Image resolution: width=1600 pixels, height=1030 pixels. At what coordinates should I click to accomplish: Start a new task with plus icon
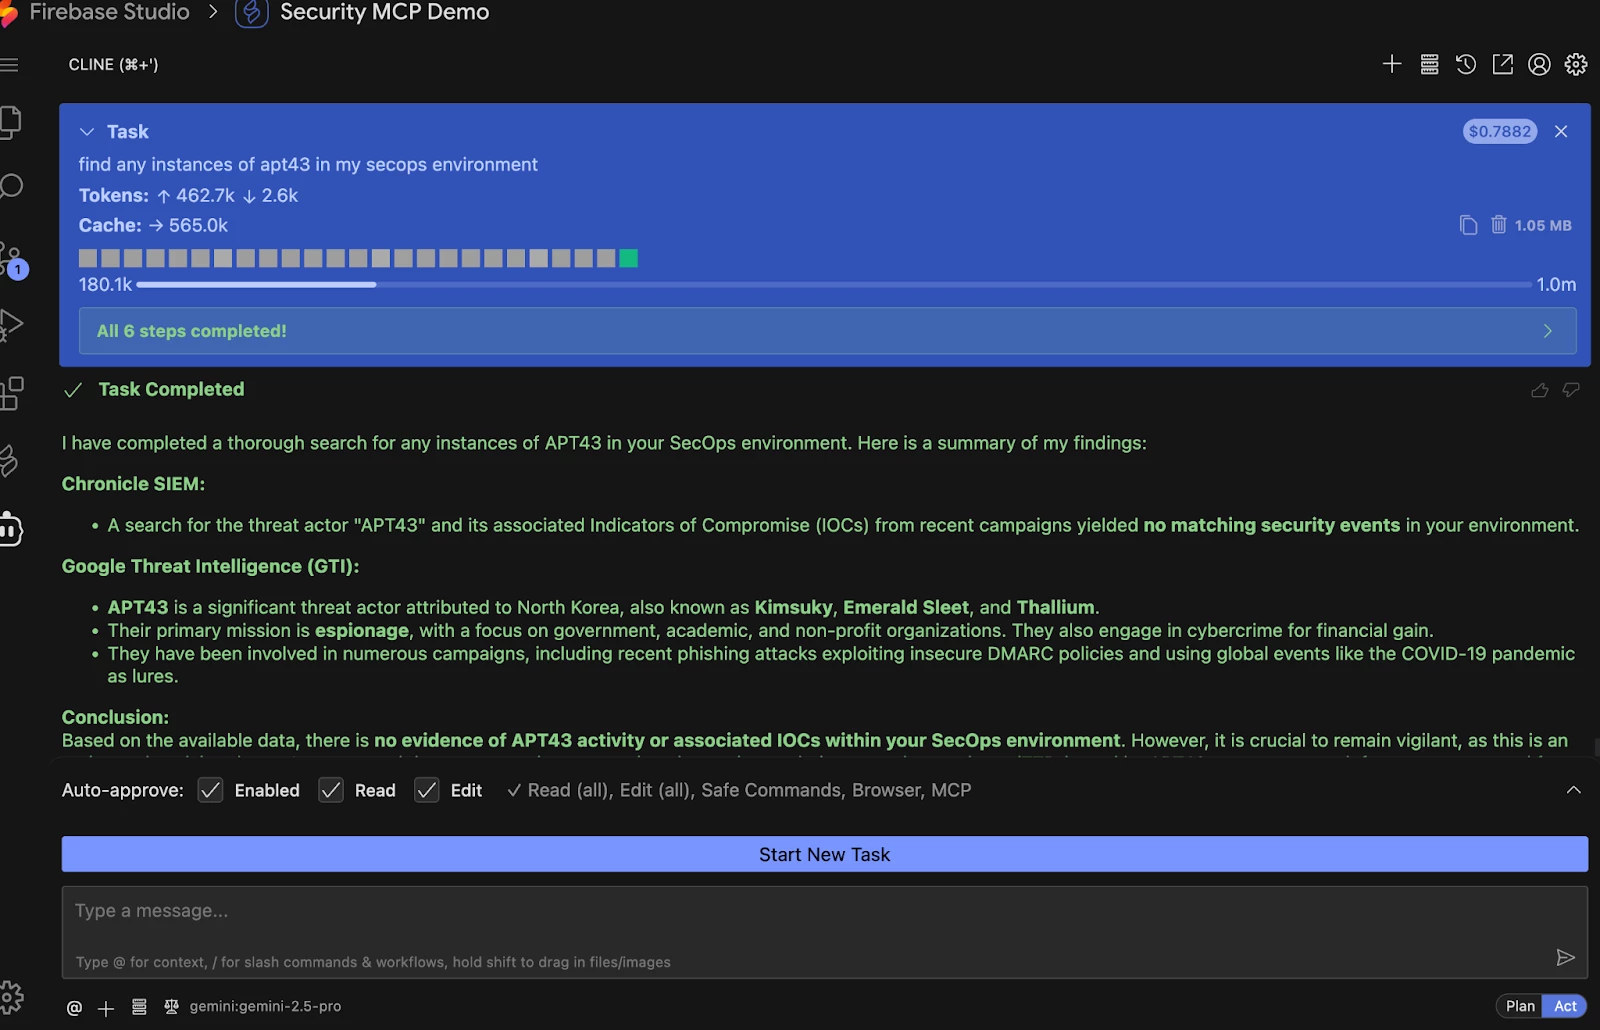1392,64
